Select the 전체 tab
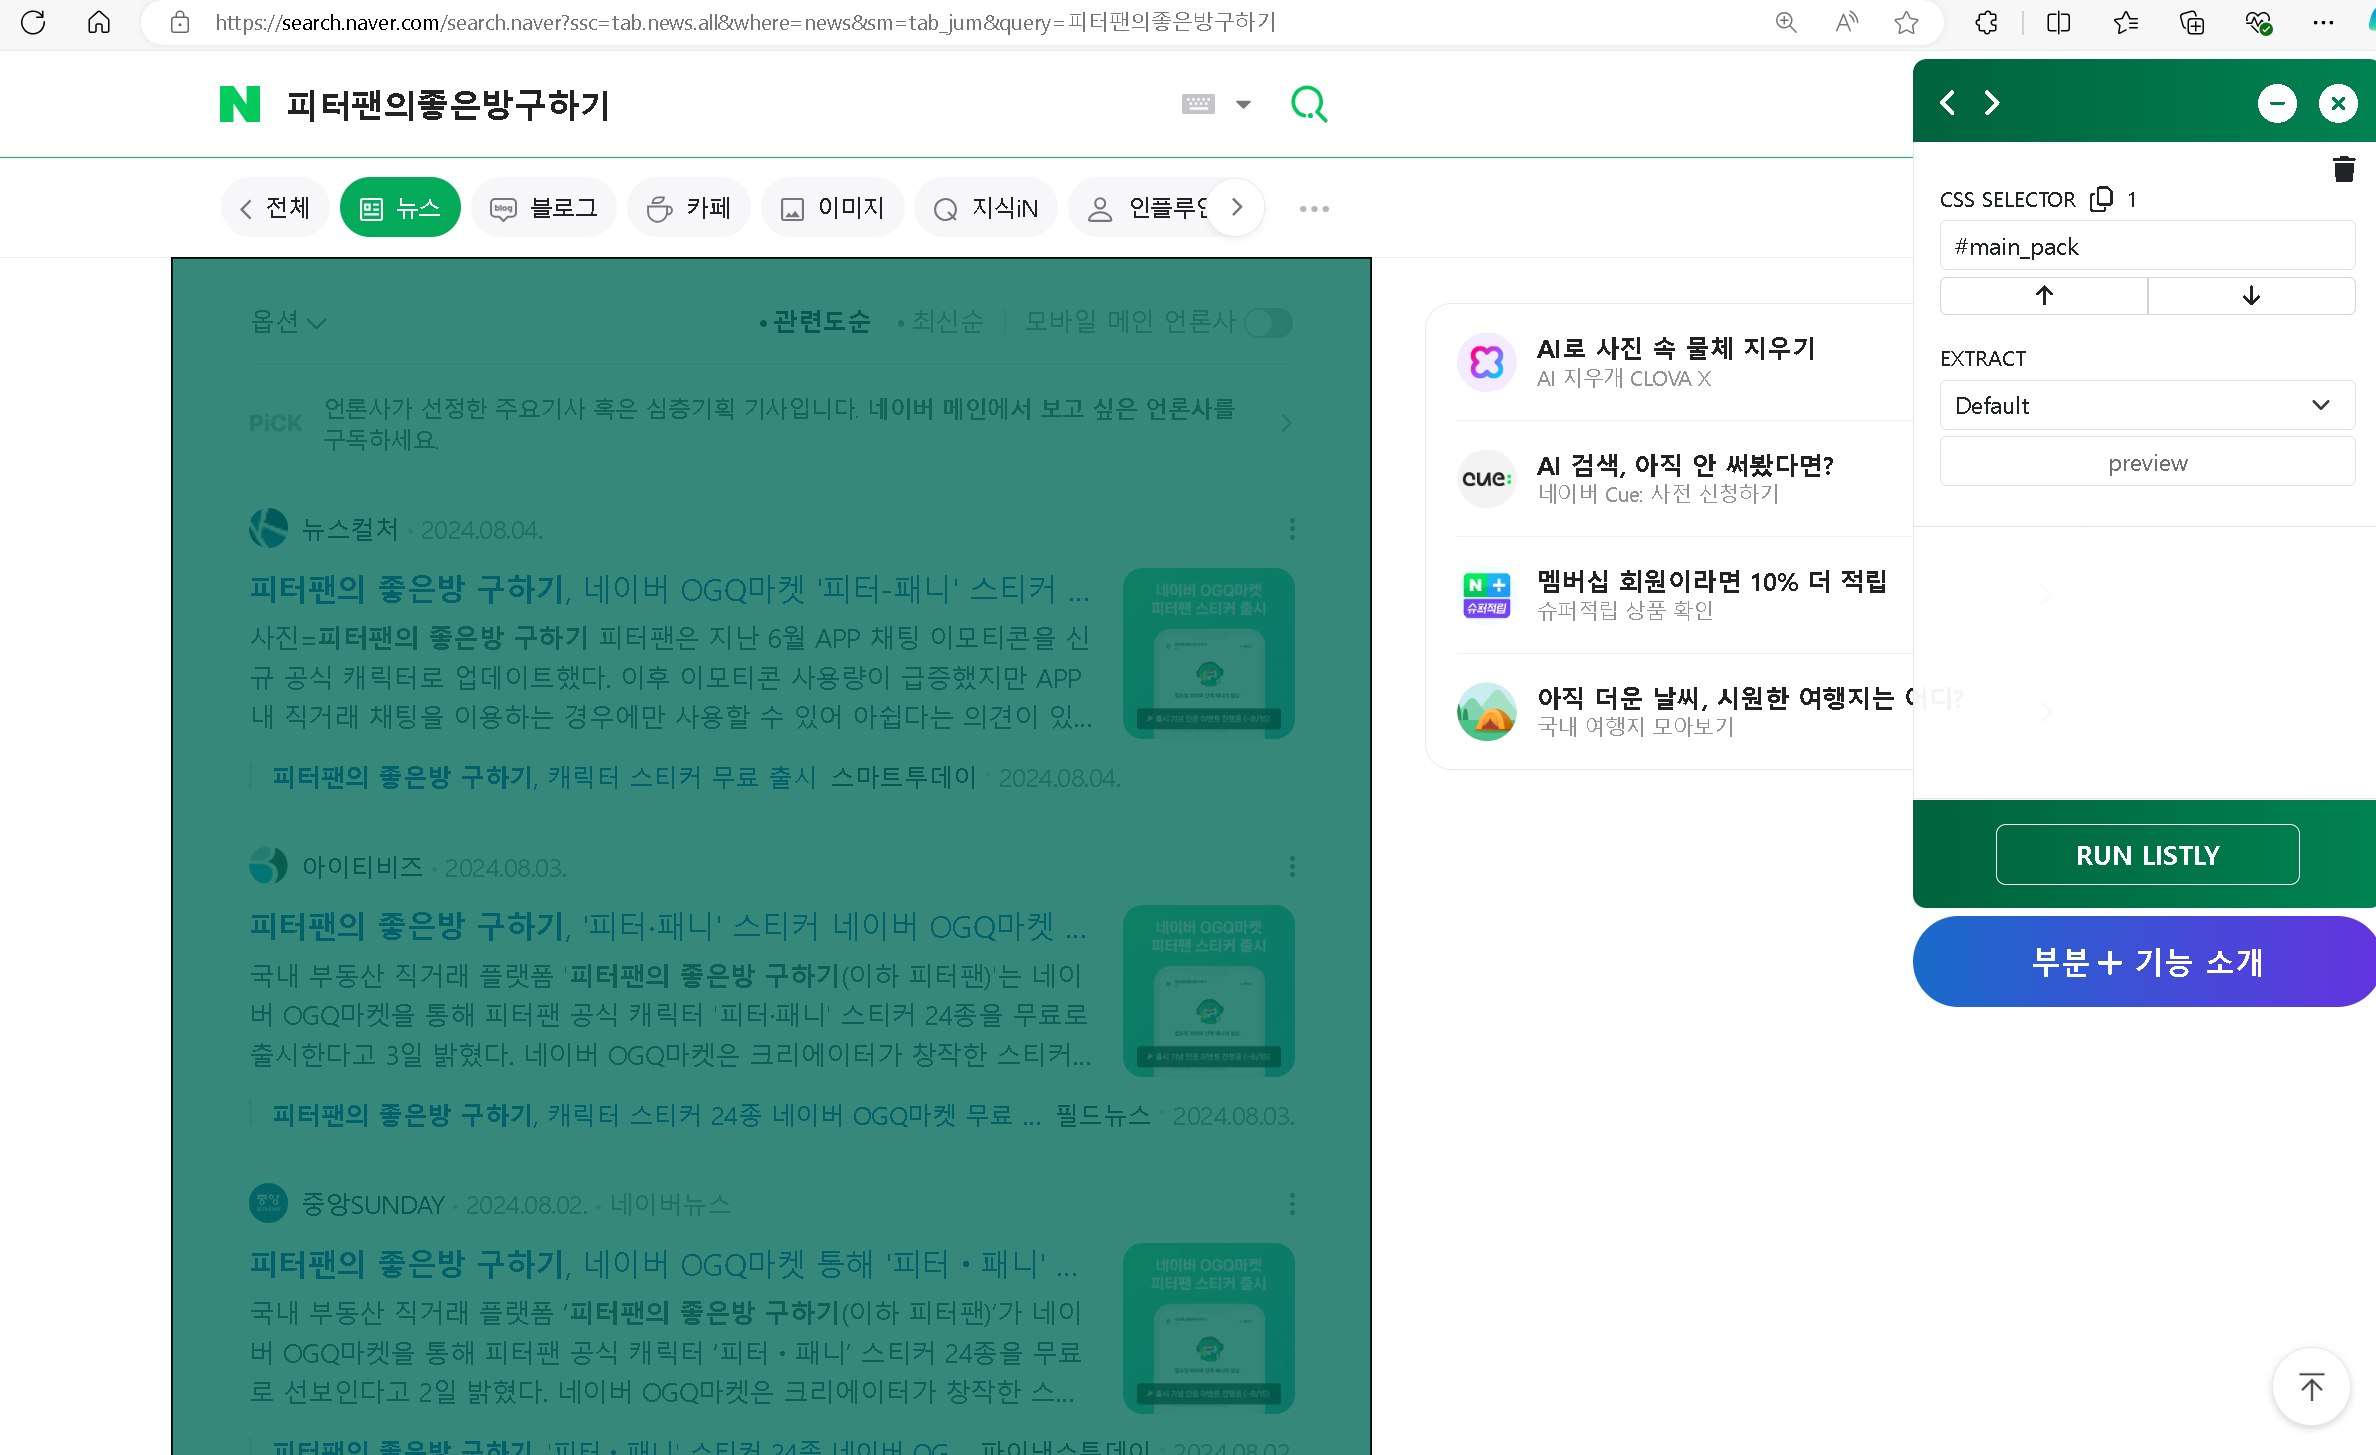 coord(276,208)
